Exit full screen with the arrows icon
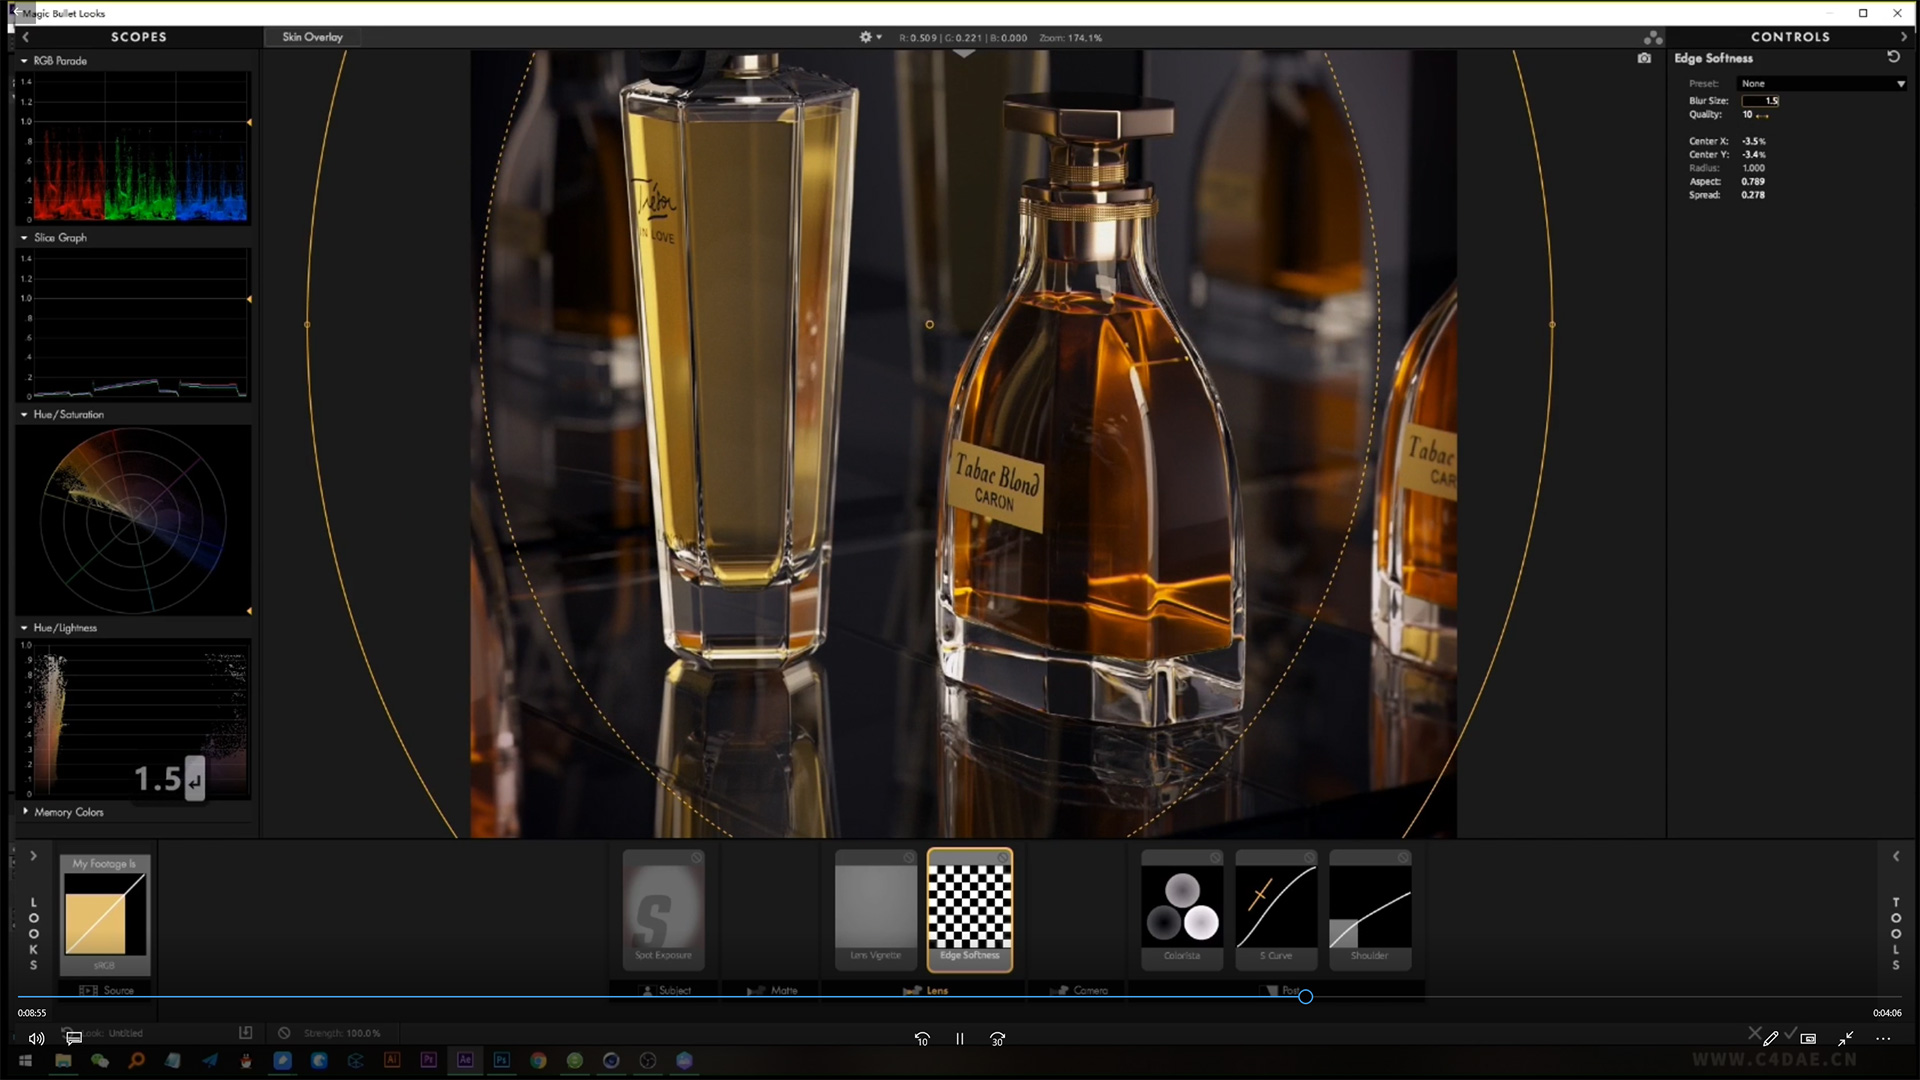Viewport: 1920px width, 1080px height. (1845, 1039)
